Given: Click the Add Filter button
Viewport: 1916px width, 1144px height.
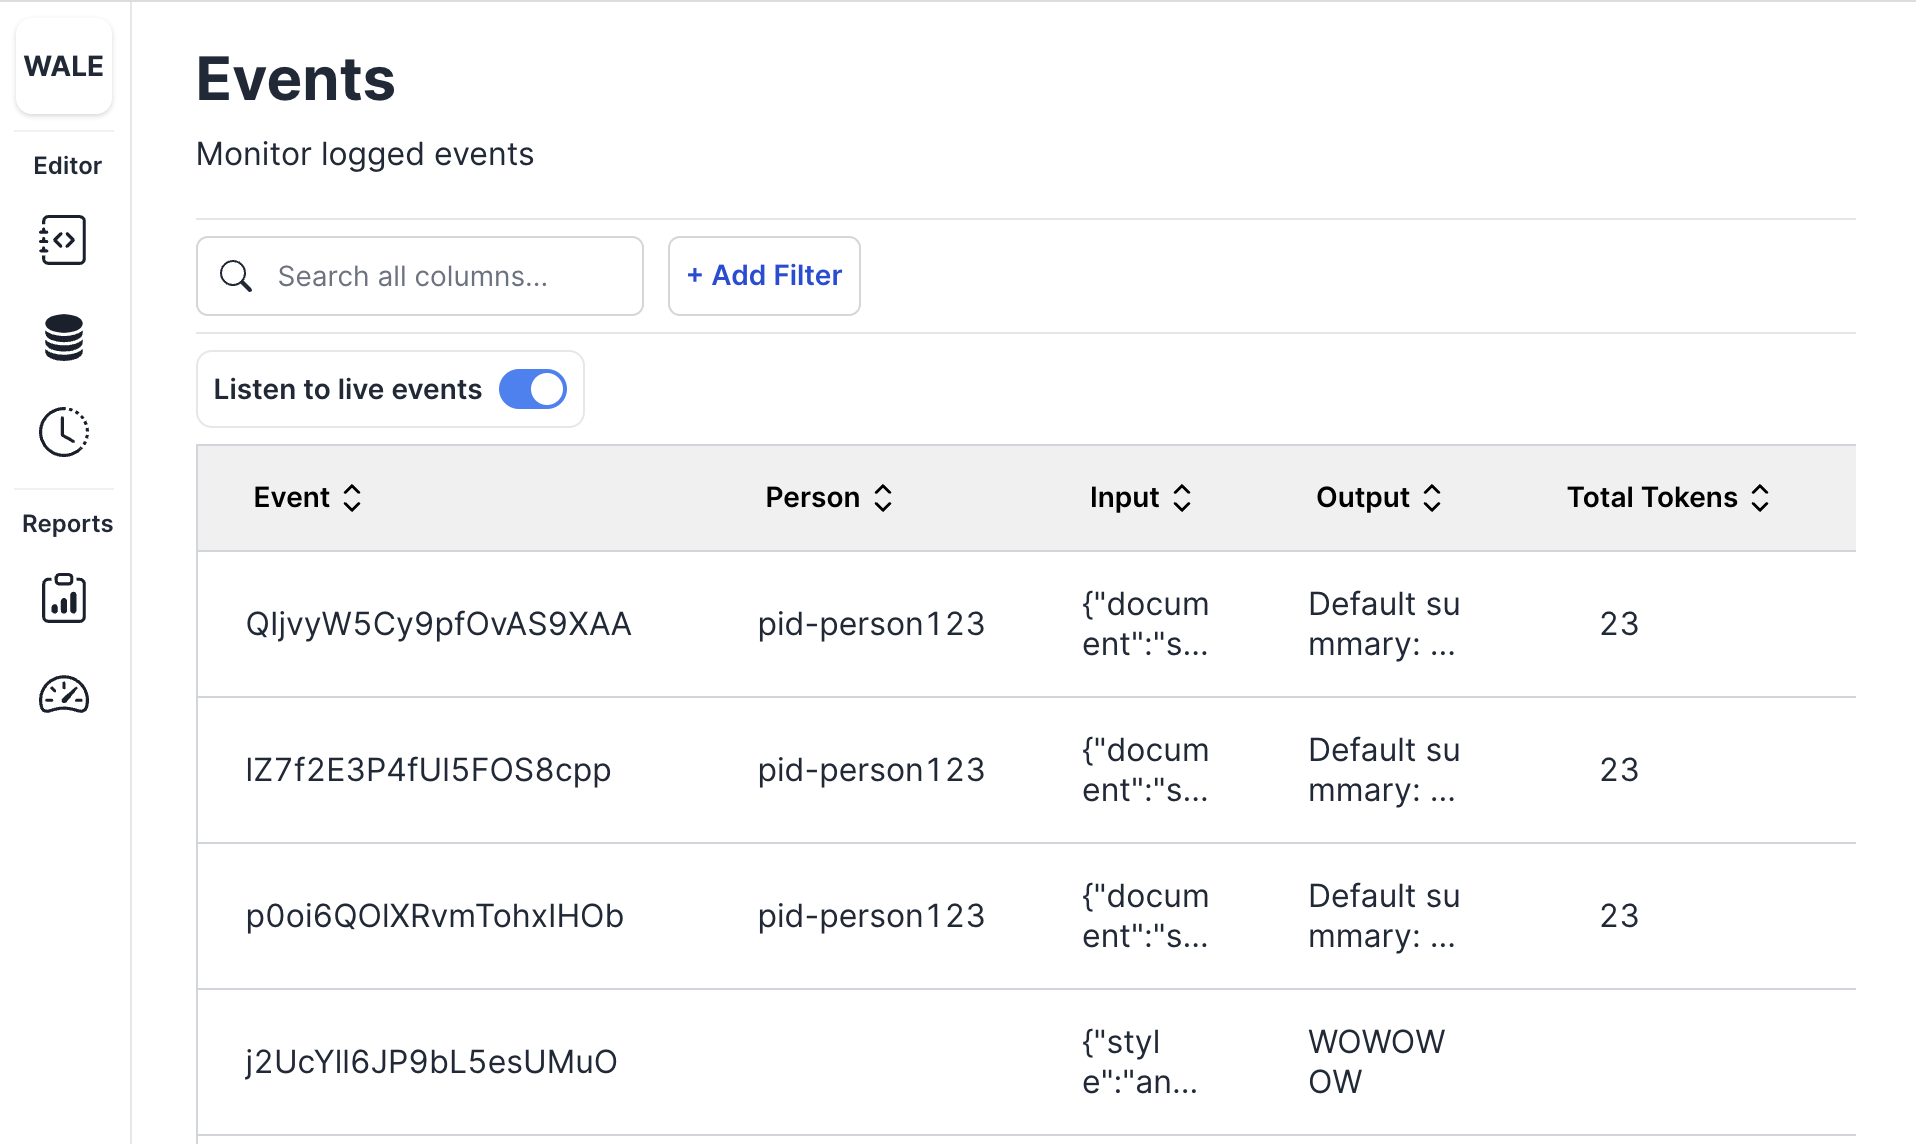Looking at the screenshot, I should (764, 276).
